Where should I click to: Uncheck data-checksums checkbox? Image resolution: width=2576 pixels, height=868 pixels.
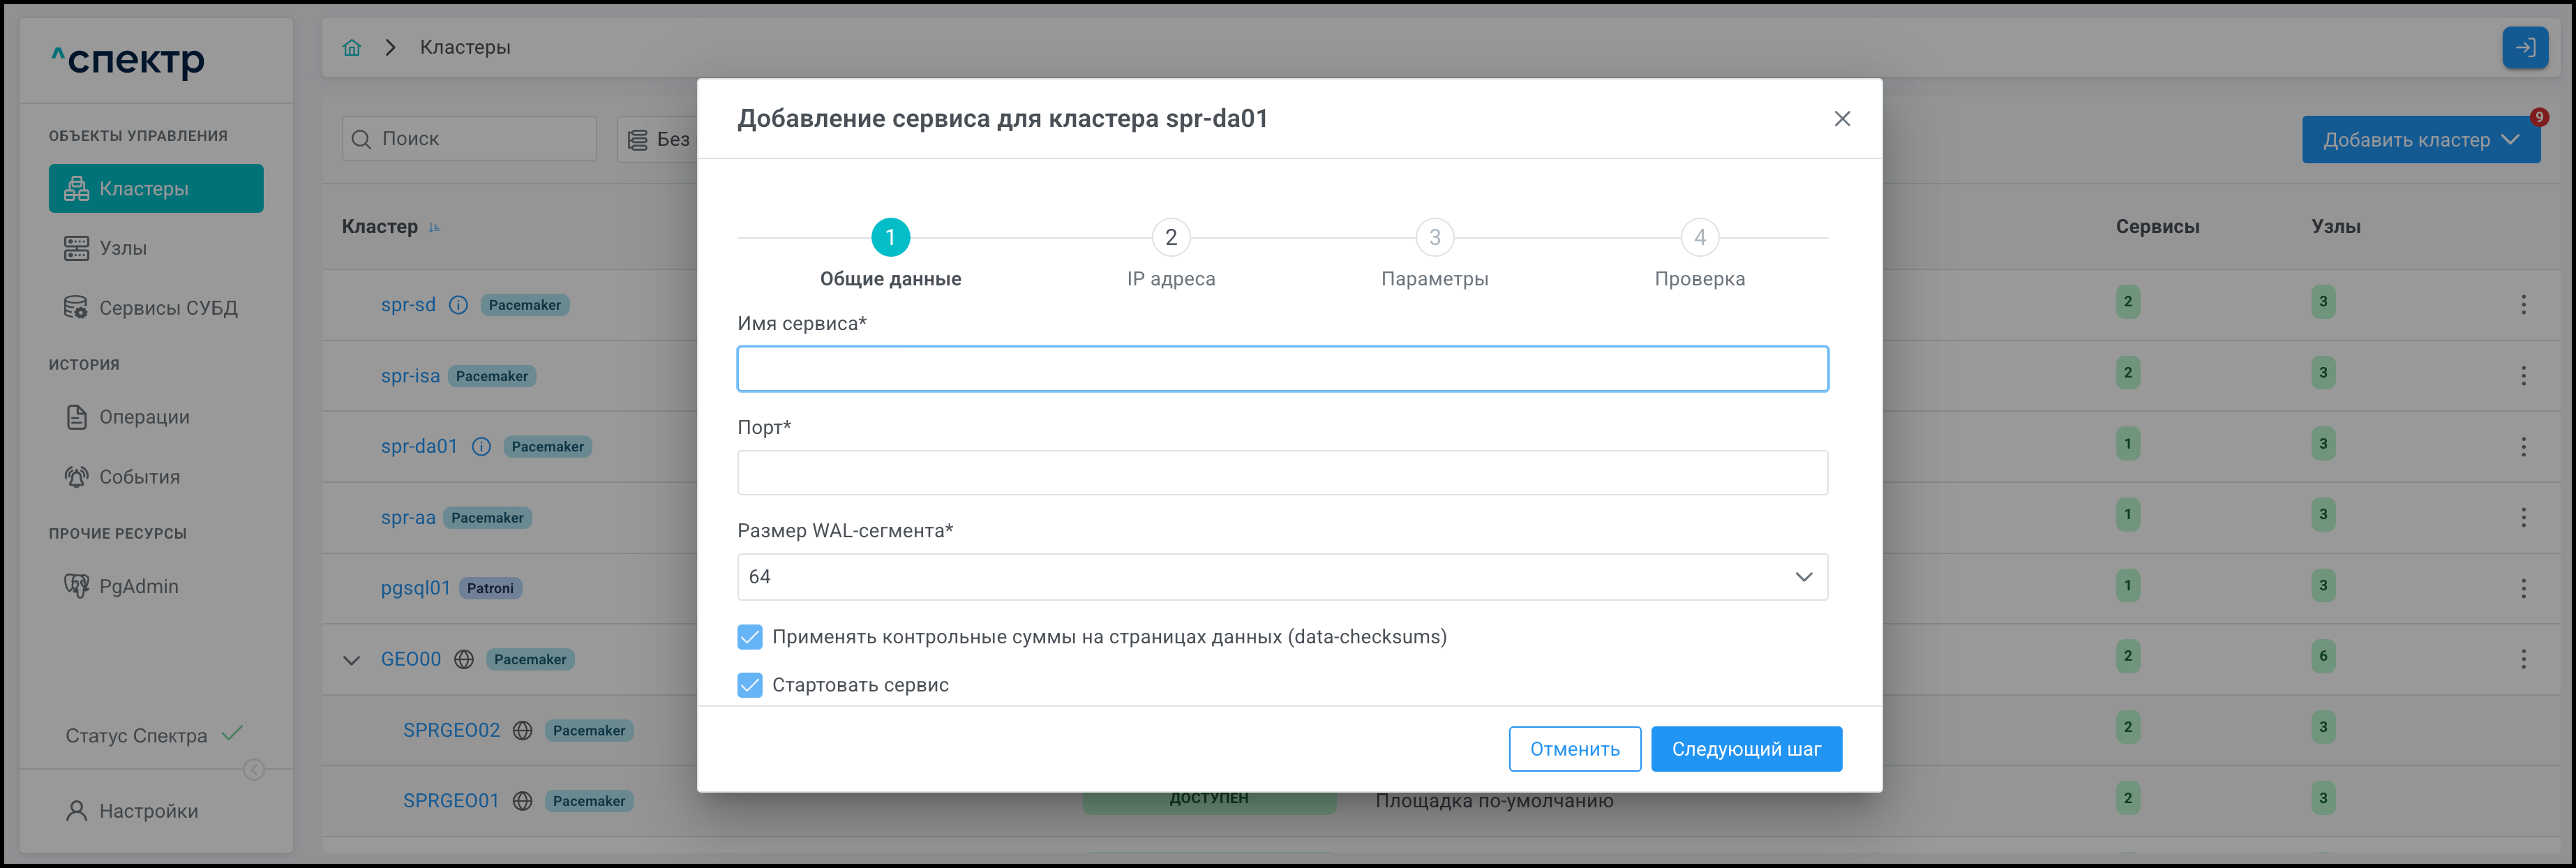(749, 637)
